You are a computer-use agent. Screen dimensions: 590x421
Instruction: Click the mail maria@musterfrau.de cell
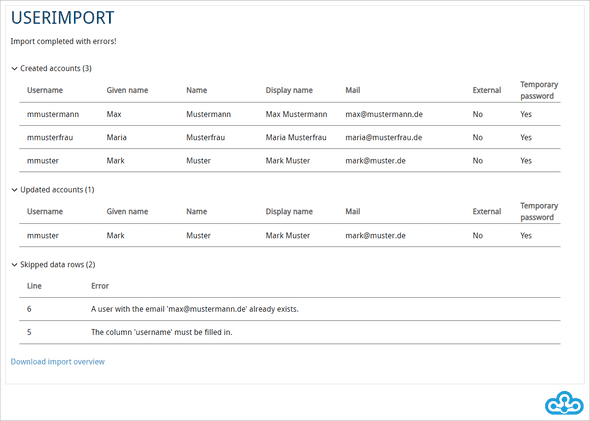384,137
